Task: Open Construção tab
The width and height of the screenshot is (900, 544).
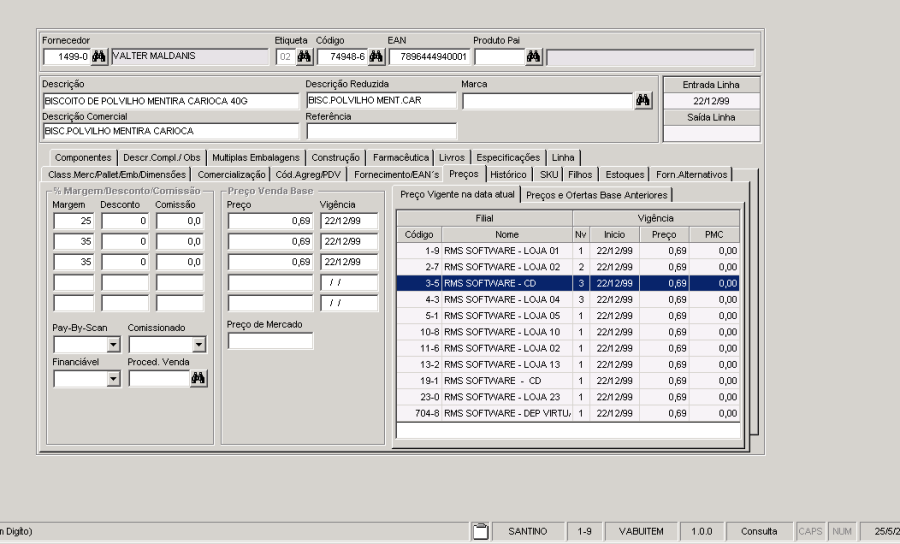Action: (x=336, y=158)
